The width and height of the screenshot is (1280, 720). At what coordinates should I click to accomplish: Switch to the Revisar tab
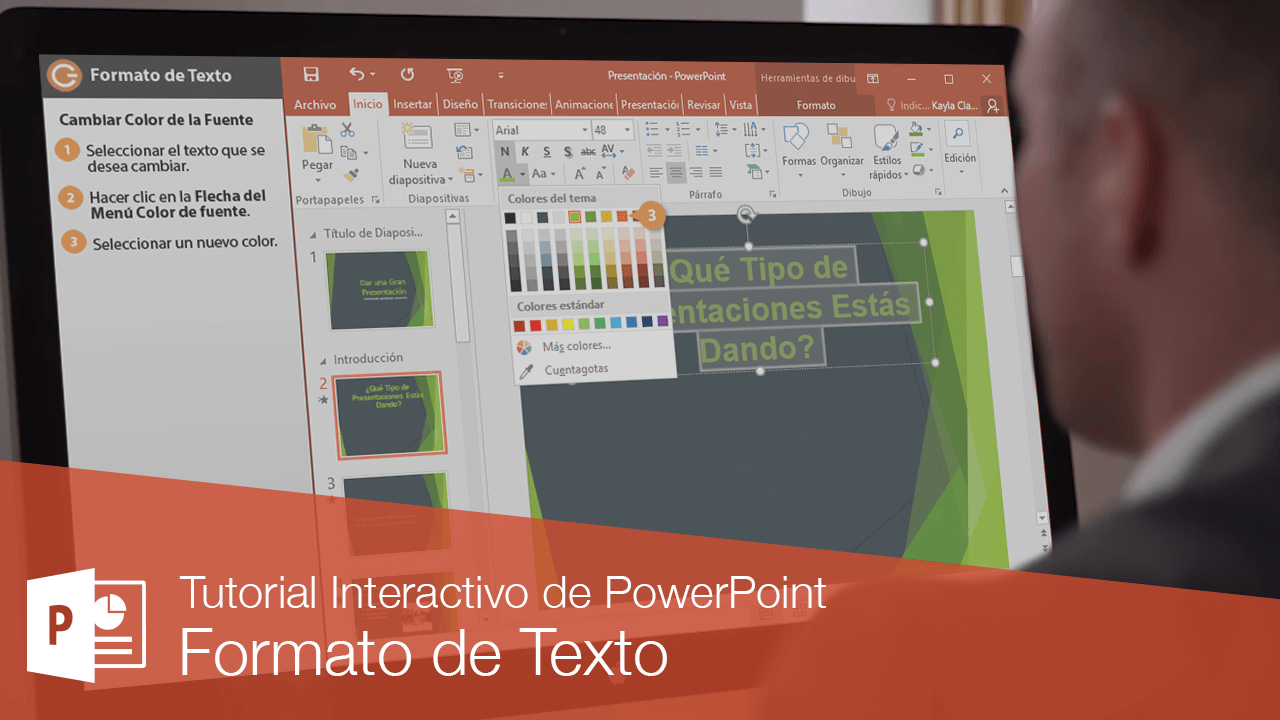pyautogui.click(x=704, y=105)
